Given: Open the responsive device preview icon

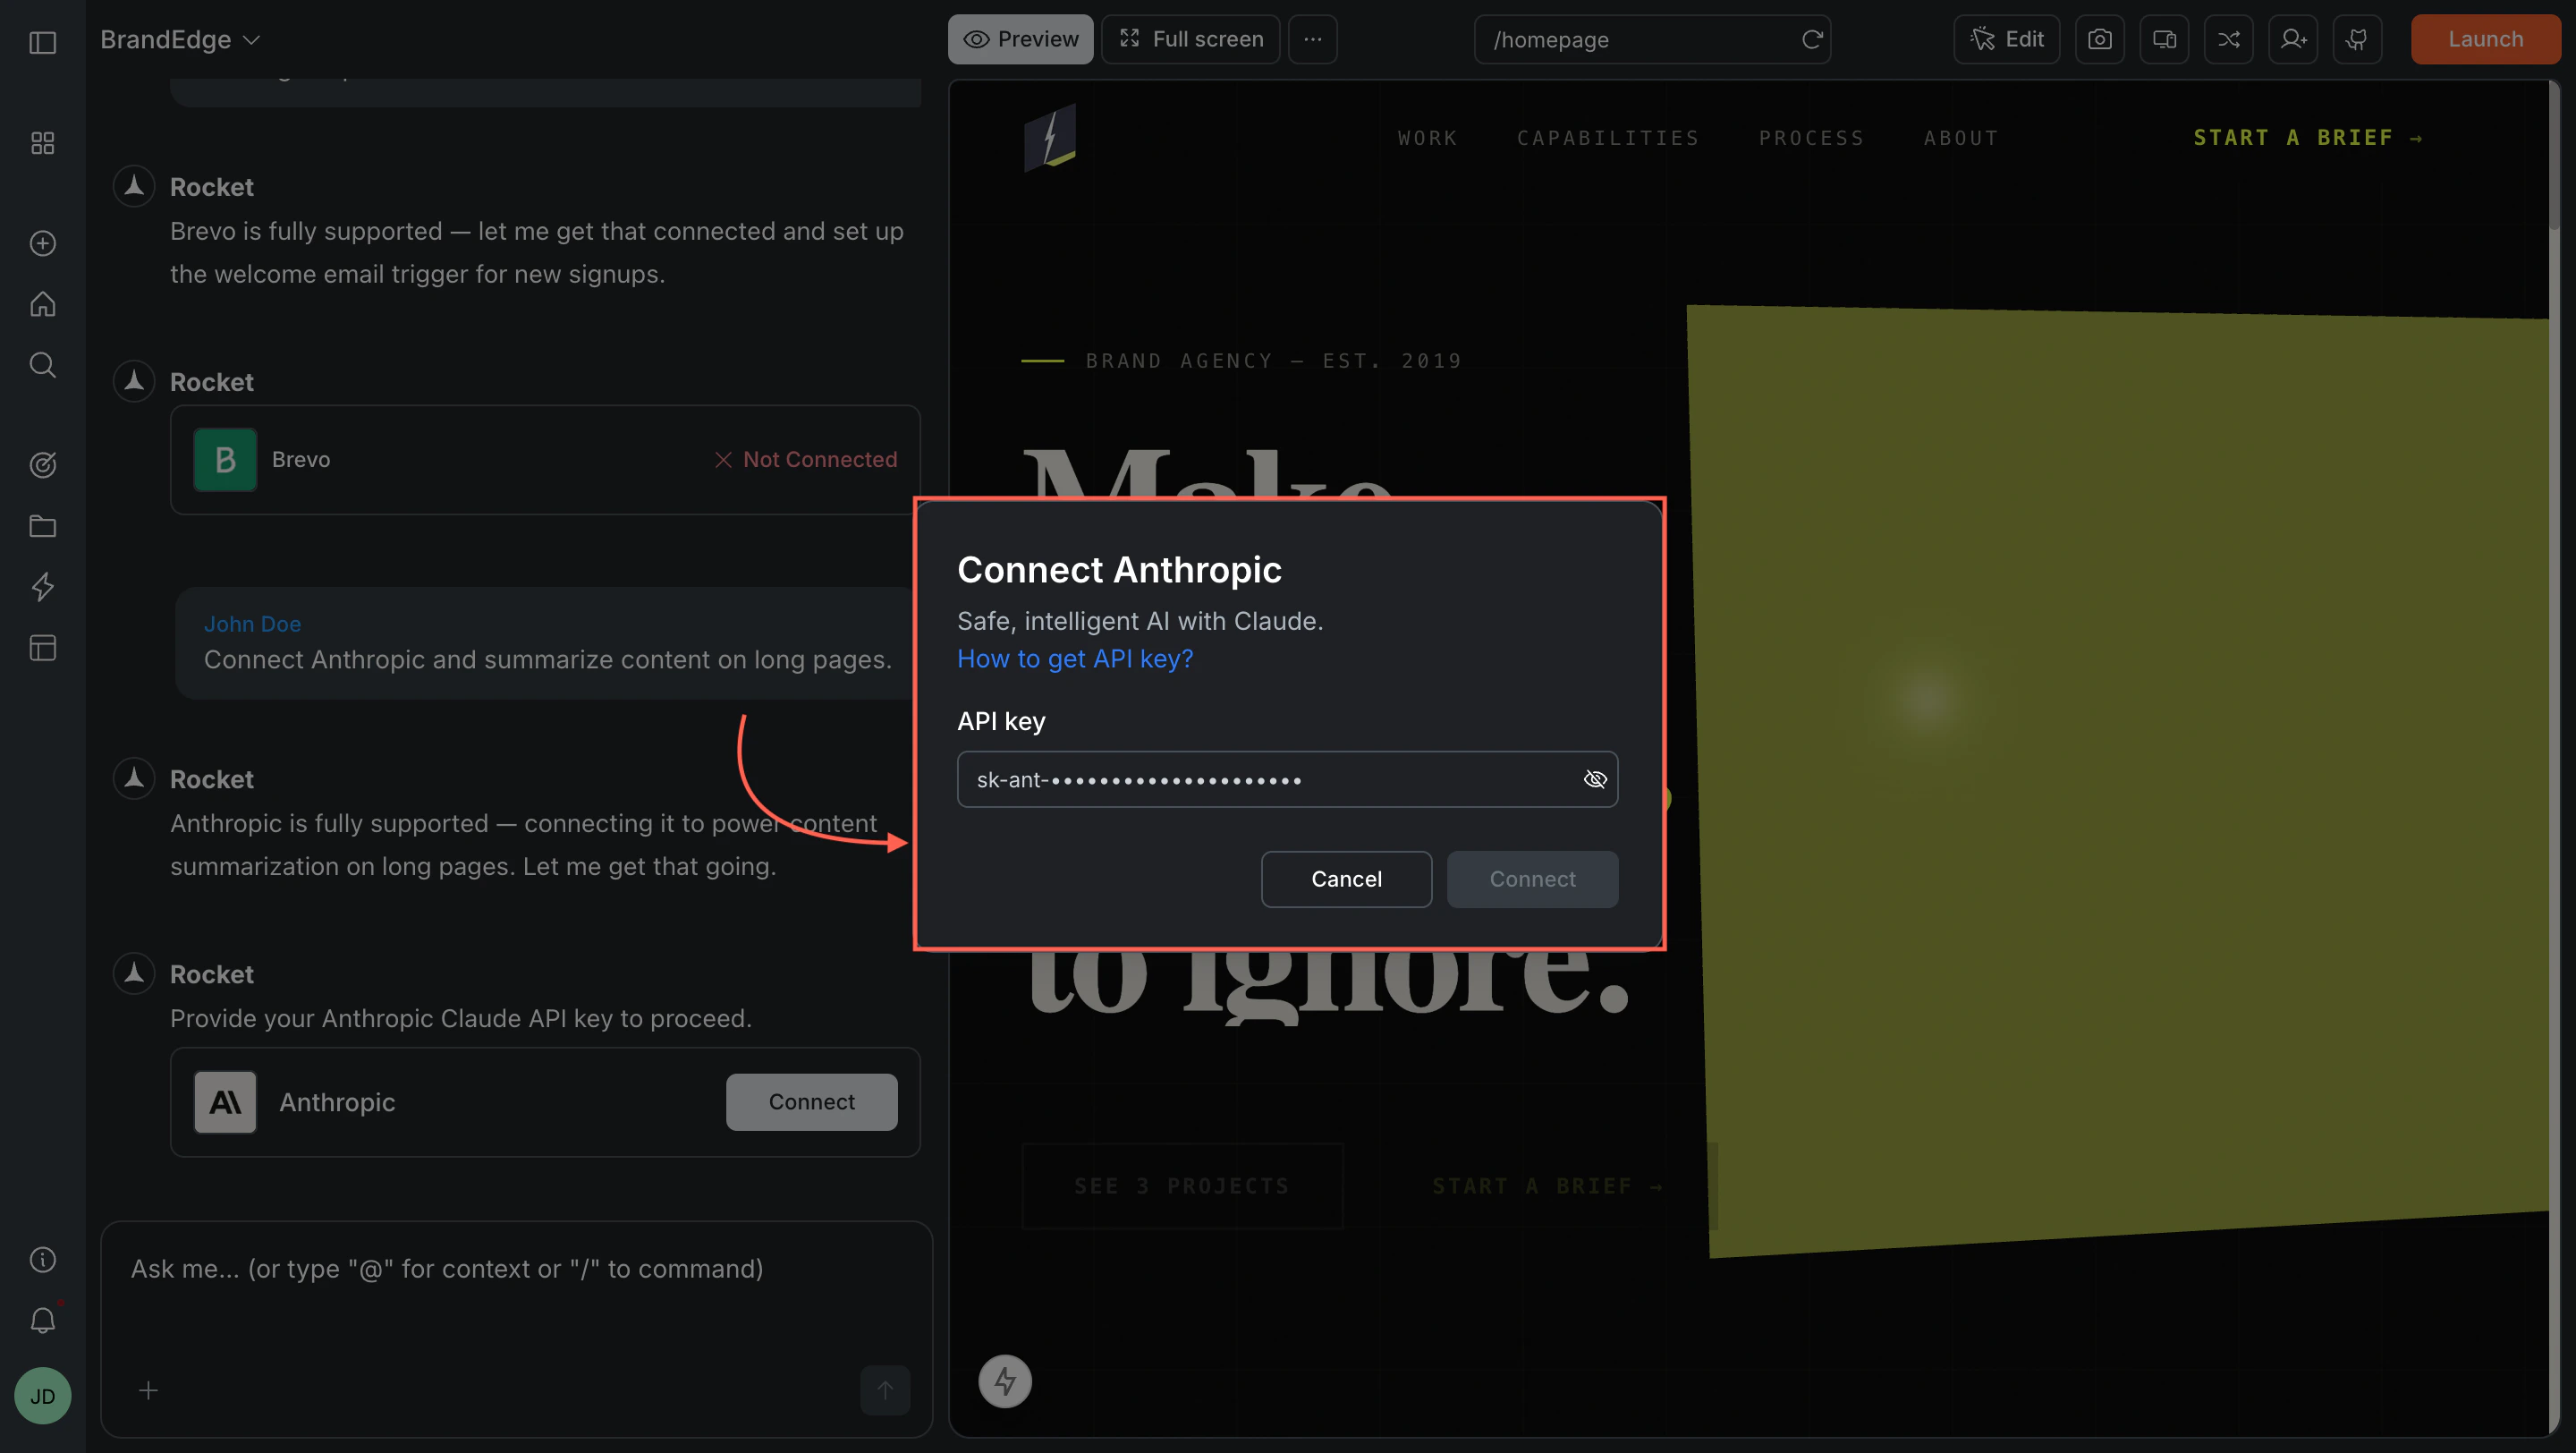Looking at the screenshot, I should pyautogui.click(x=2164, y=39).
